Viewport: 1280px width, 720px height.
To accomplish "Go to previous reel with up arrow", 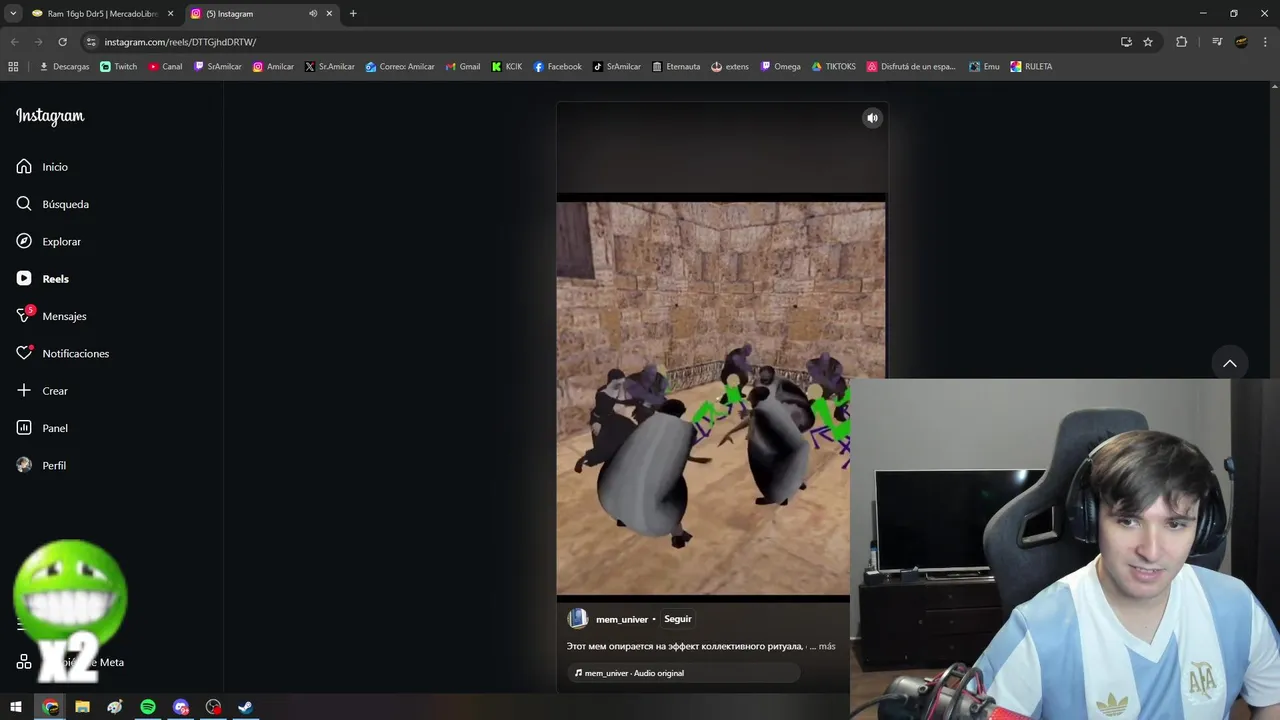I will tap(1230, 363).
